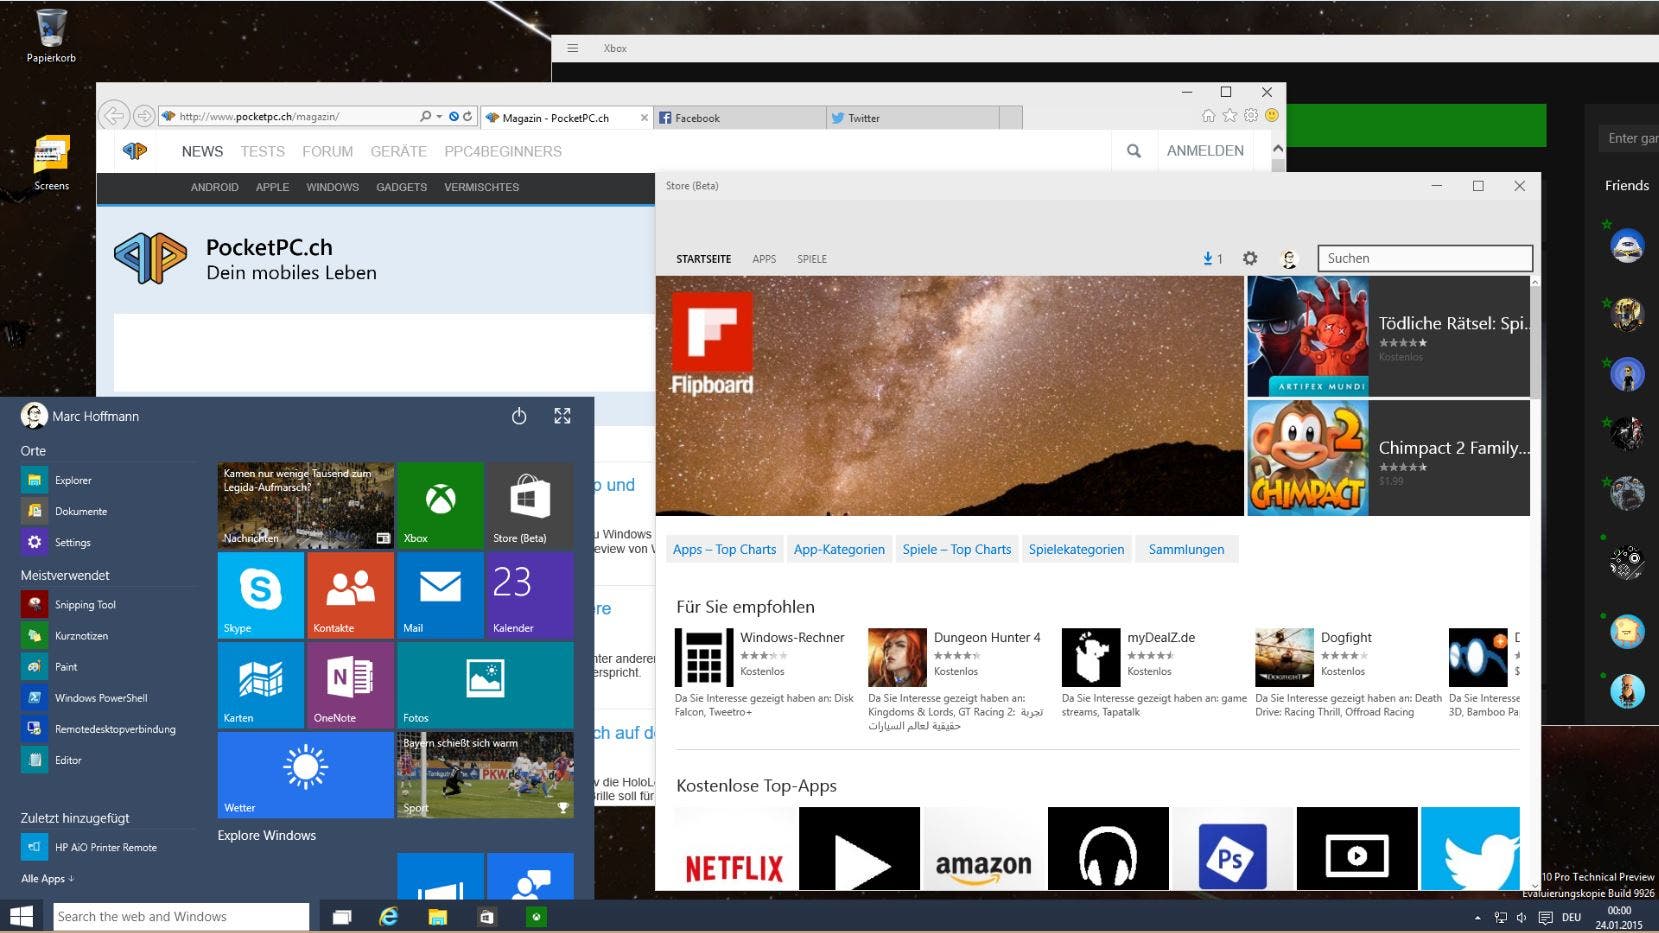Screen dimensions: 1659x933
Task: Select SPIELE tab in Store
Action: (x=812, y=259)
